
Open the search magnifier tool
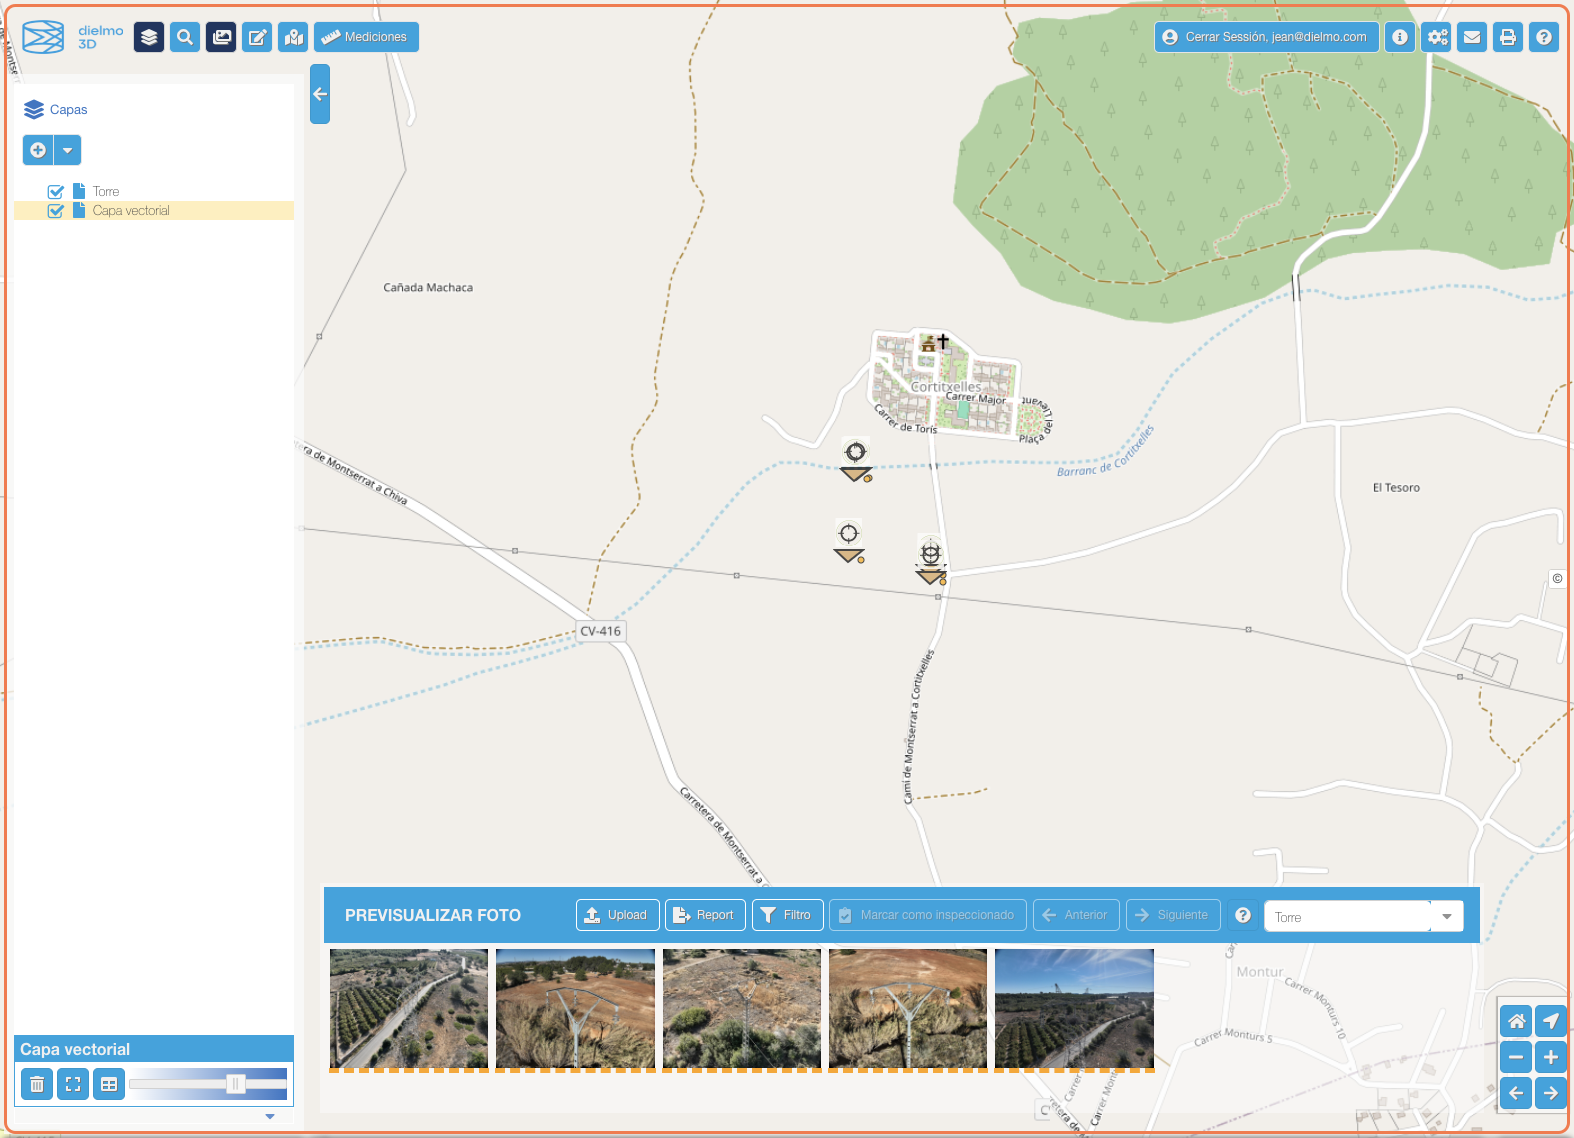click(x=185, y=37)
